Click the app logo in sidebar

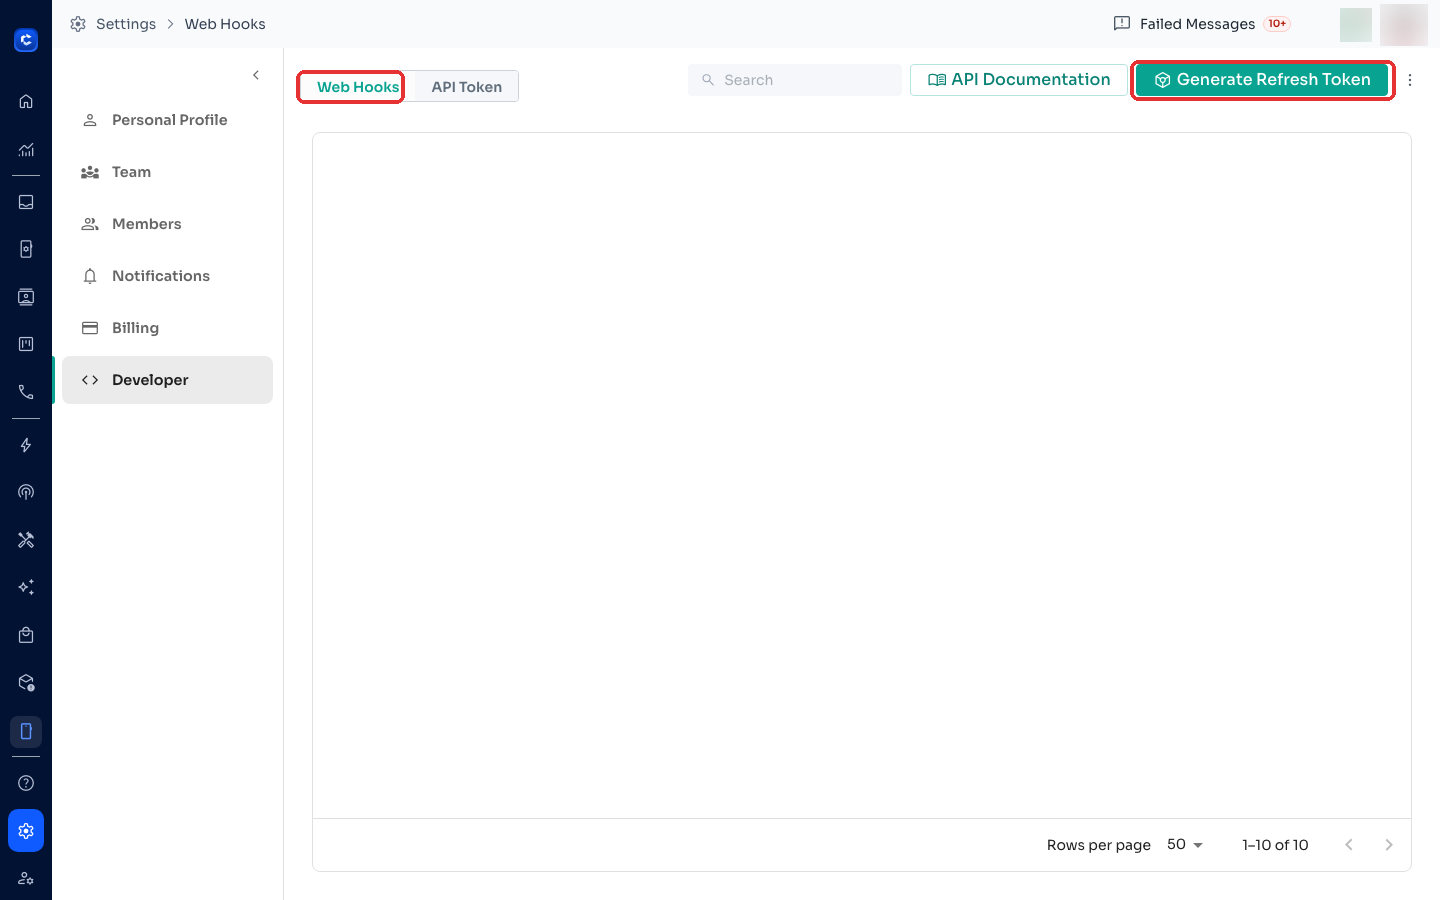click(26, 40)
